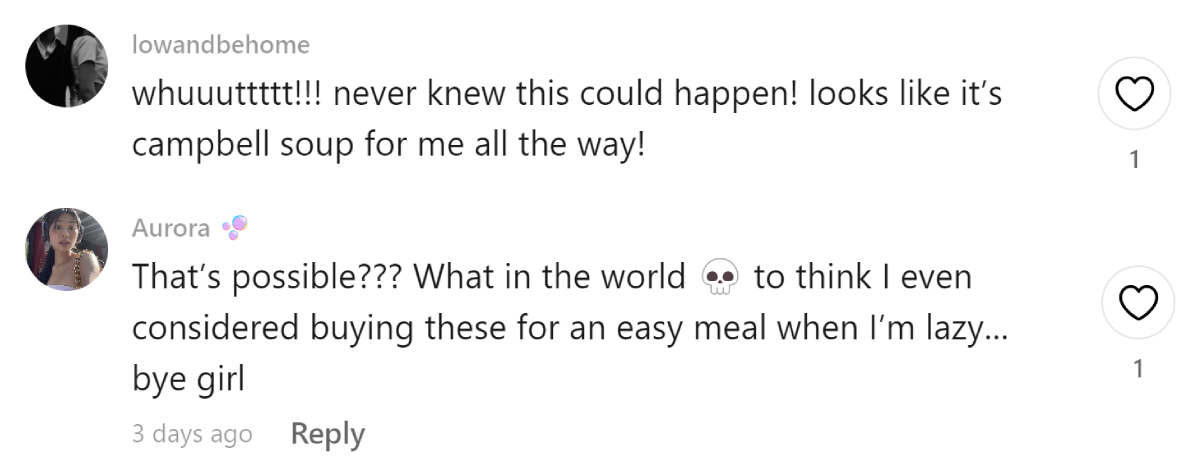Reply to Aurora's comment
Viewport: 1200px width, 476px height.
327,434
